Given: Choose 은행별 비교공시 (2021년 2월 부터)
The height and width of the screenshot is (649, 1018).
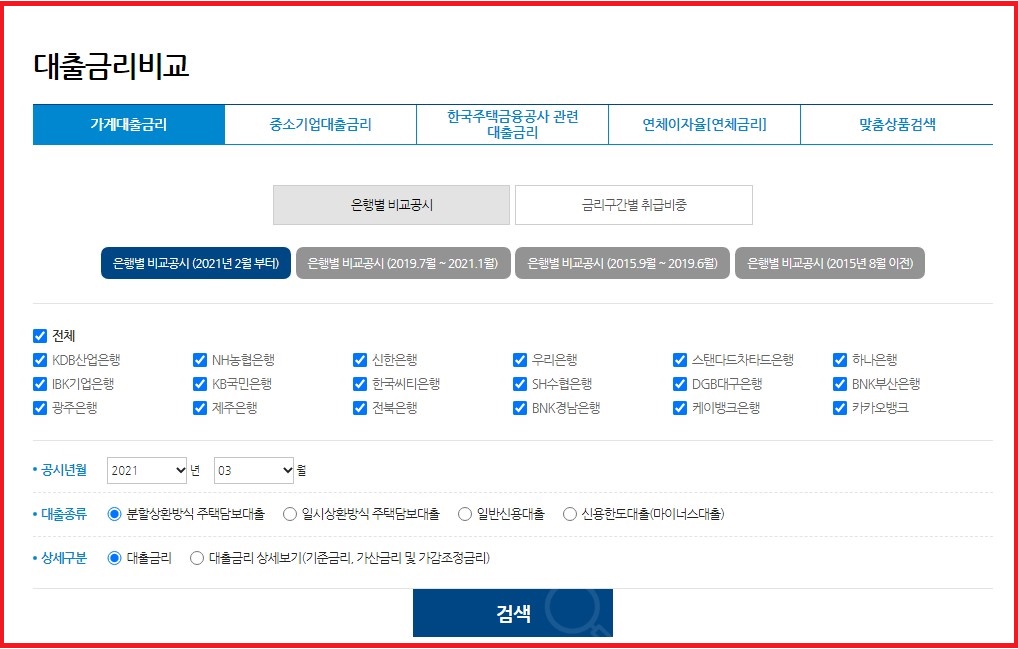Looking at the screenshot, I should [x=196, y=263].
